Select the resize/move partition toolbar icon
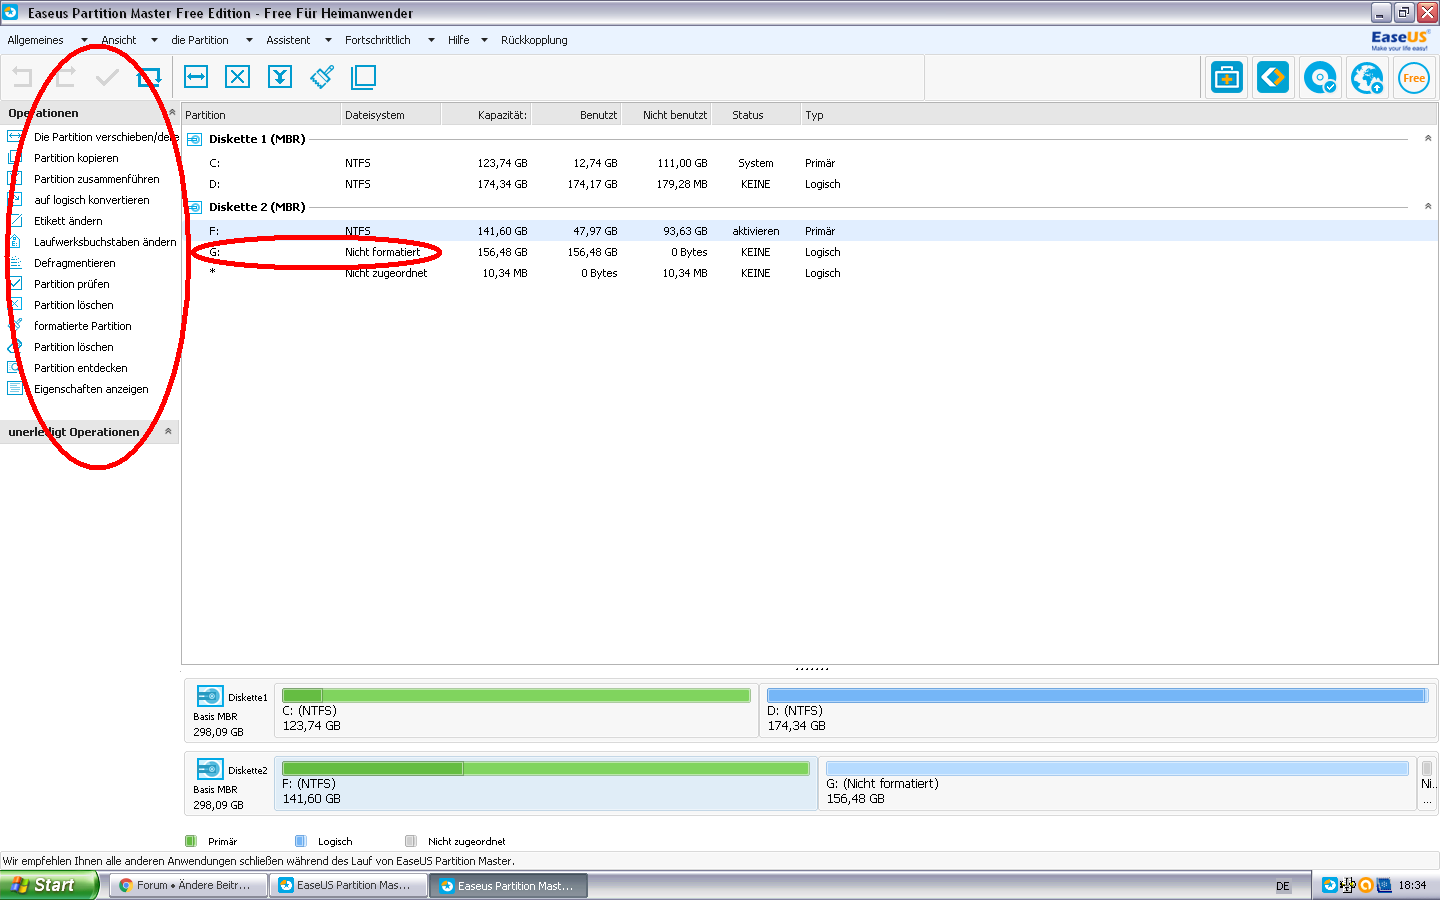The image size is (1440, 900). tap(196, 77)
